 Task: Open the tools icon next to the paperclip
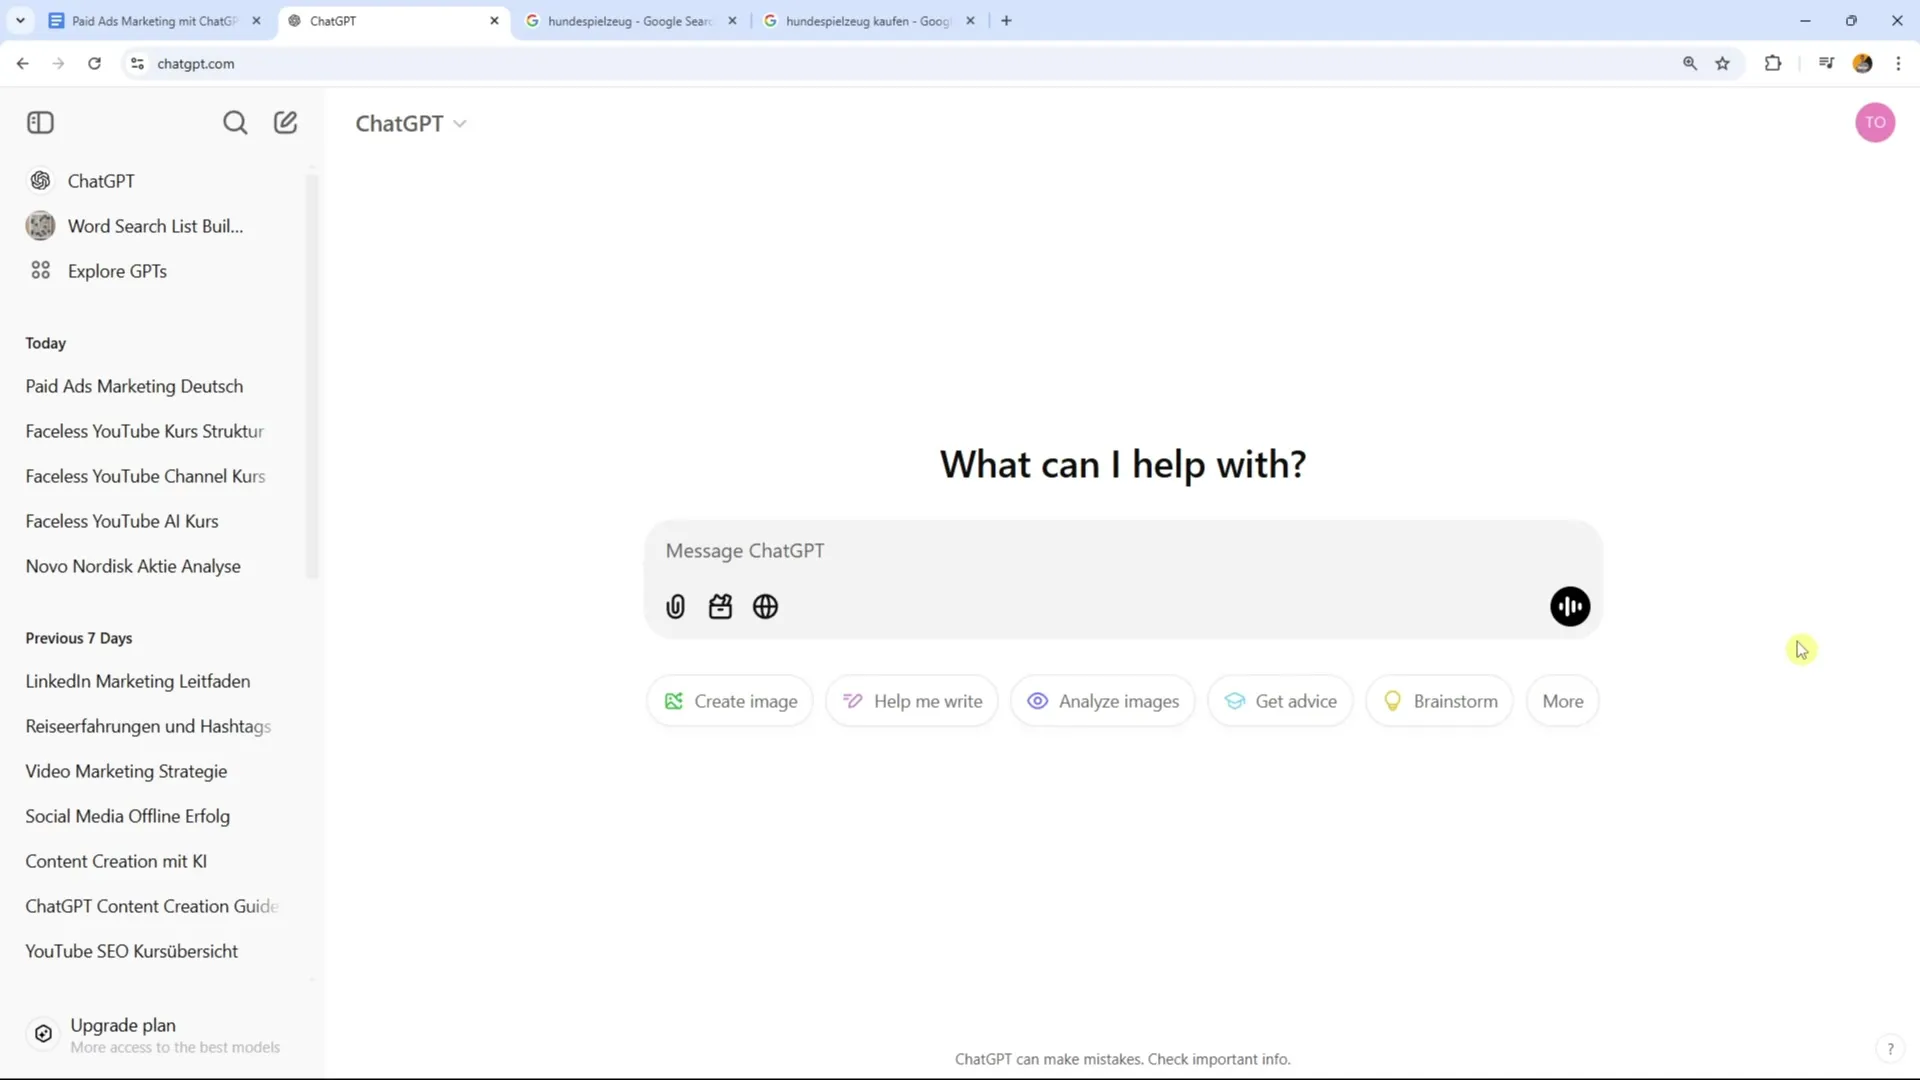pyautogui.click(x=721, y=607)
